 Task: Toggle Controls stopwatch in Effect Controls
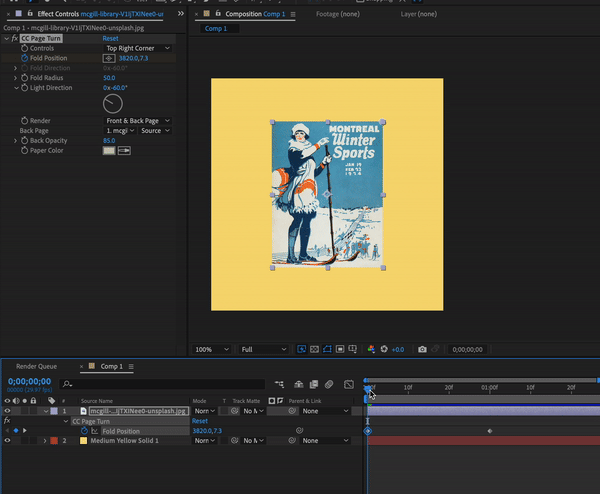(x=24, y=48)
